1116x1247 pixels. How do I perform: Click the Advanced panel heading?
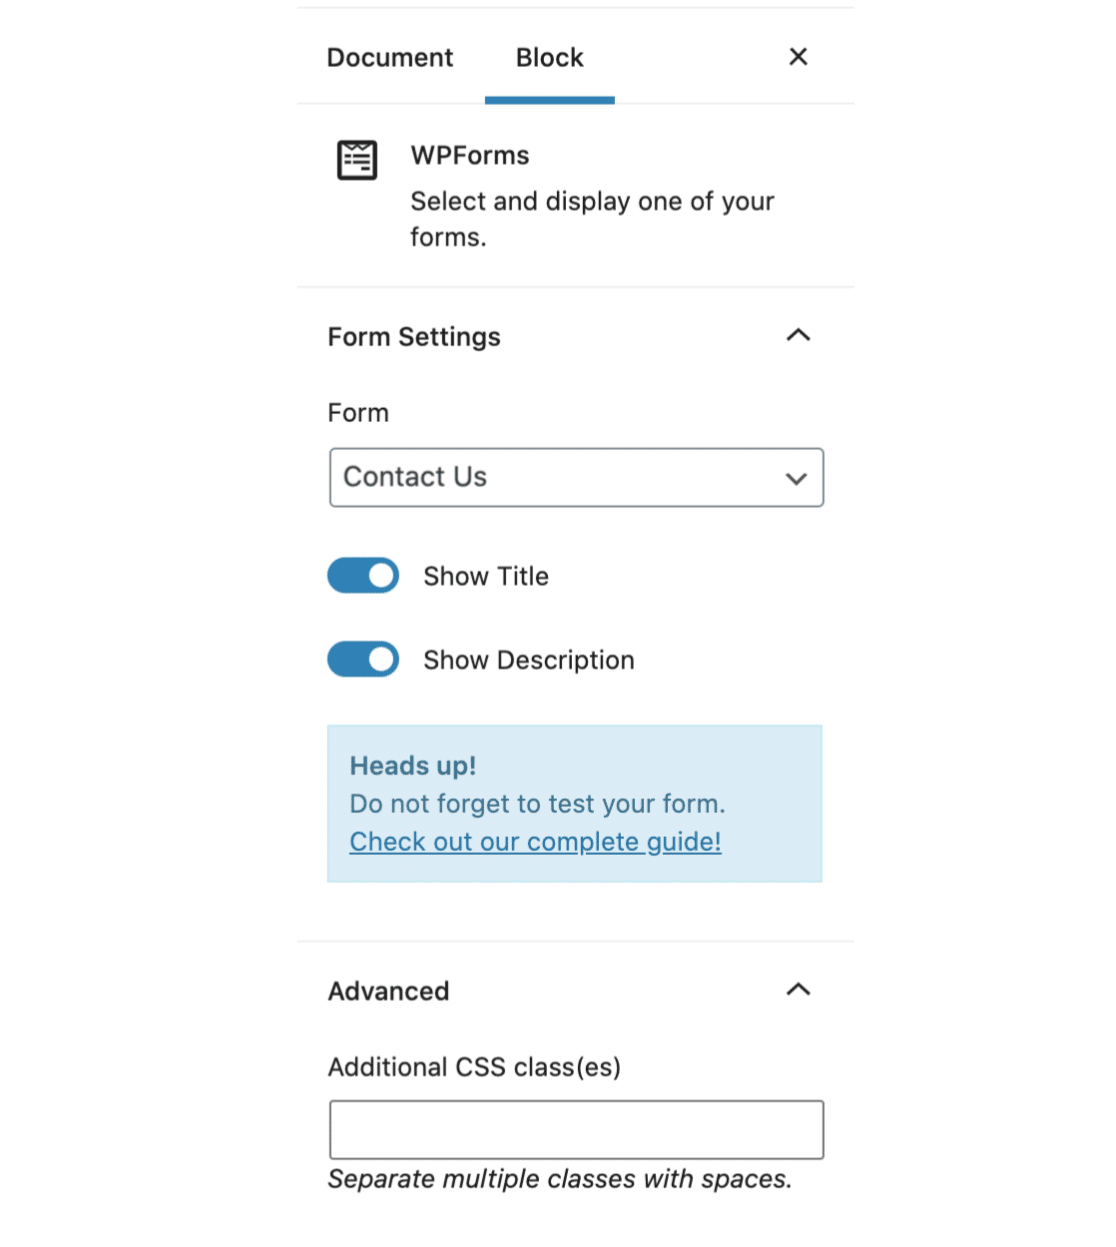(x=389, y=991)
